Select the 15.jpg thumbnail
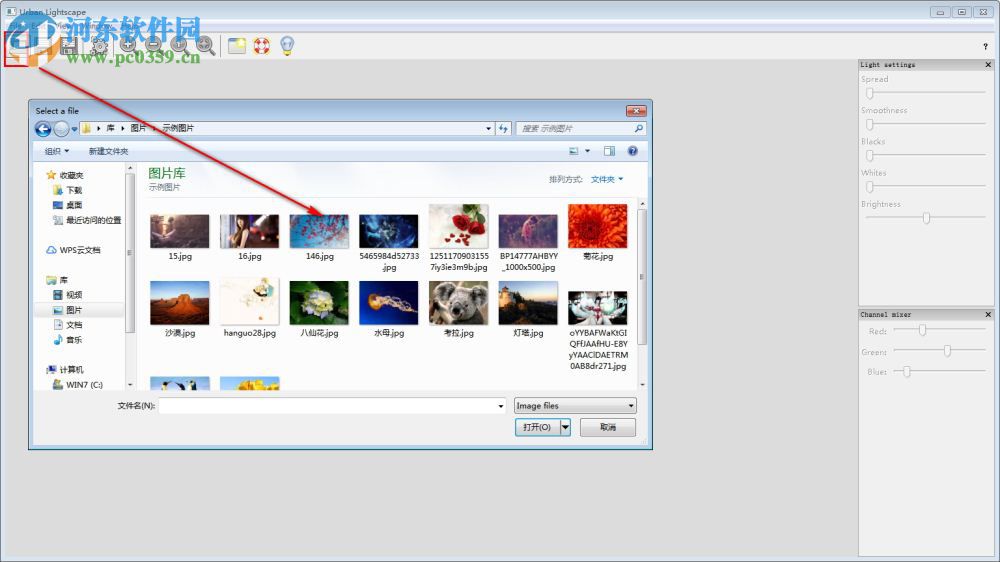 coord(180,231)
